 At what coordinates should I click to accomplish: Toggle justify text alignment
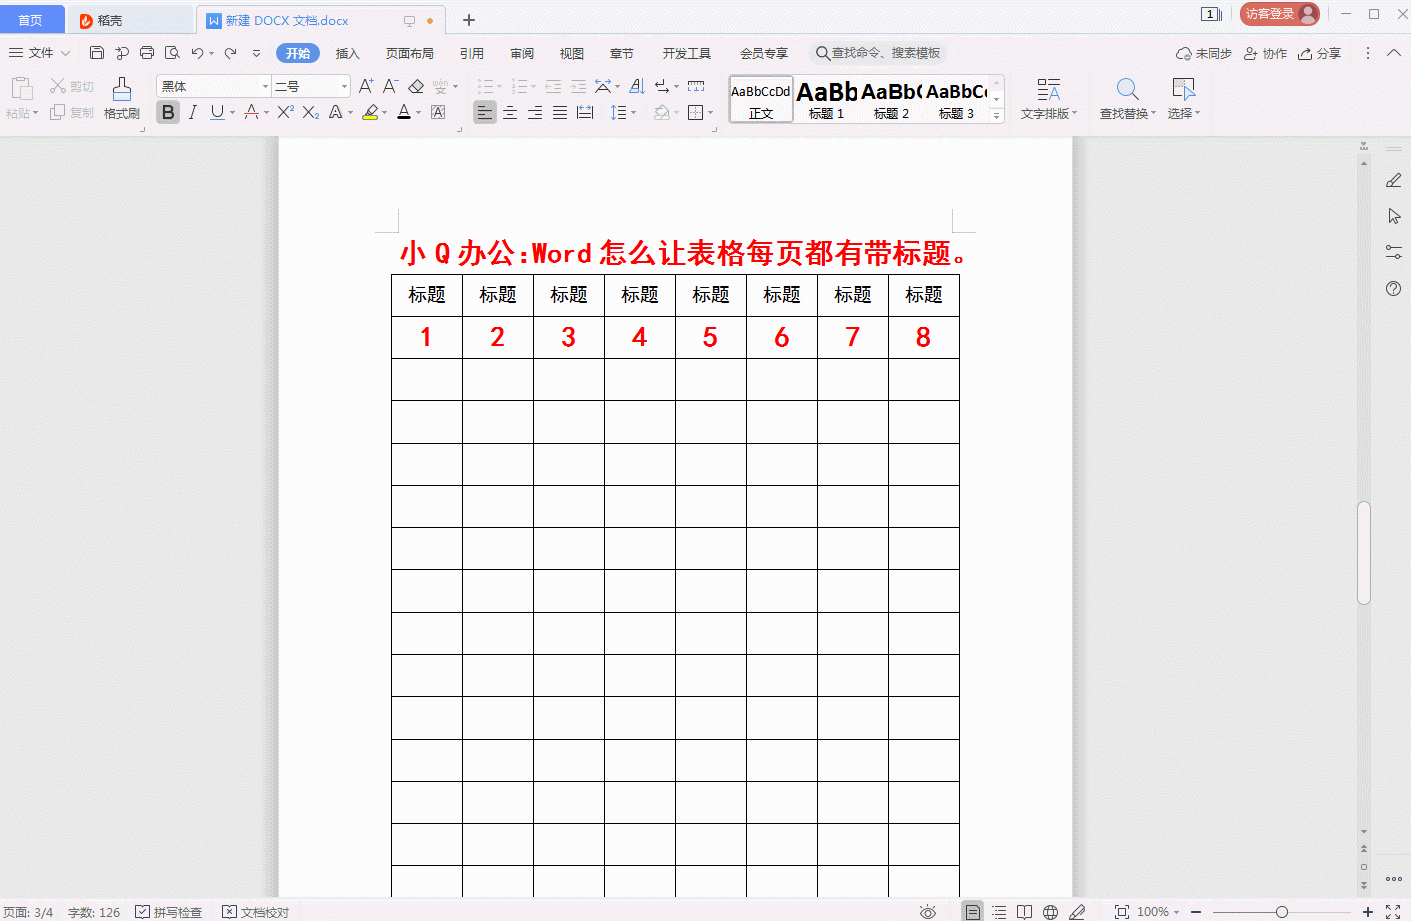tap(560, 112)
